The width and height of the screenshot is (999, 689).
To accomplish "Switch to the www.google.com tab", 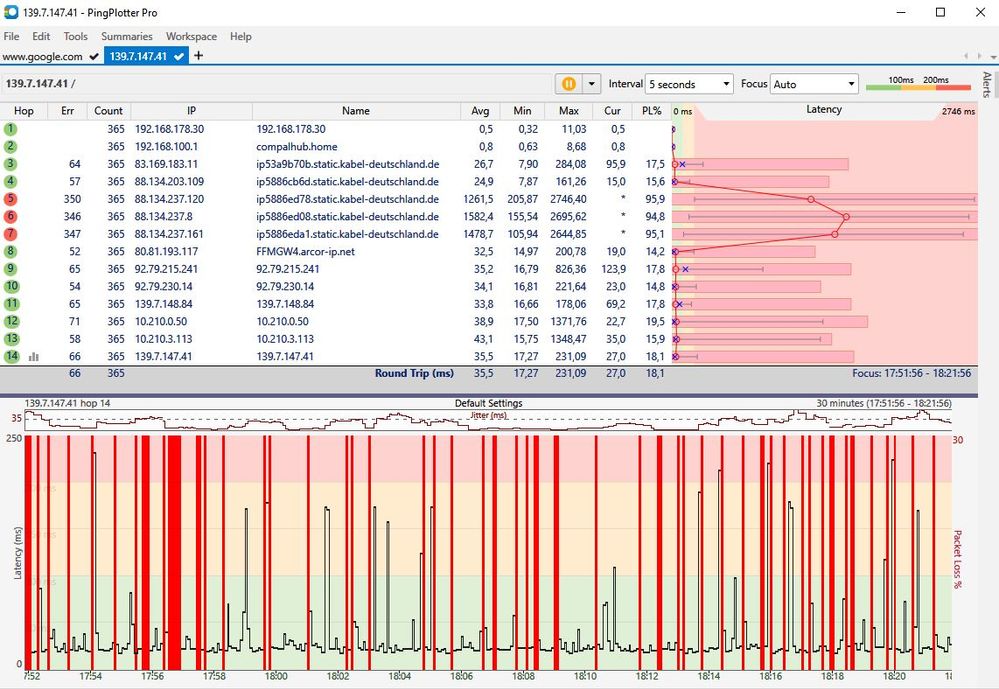I will pos(42,57).
